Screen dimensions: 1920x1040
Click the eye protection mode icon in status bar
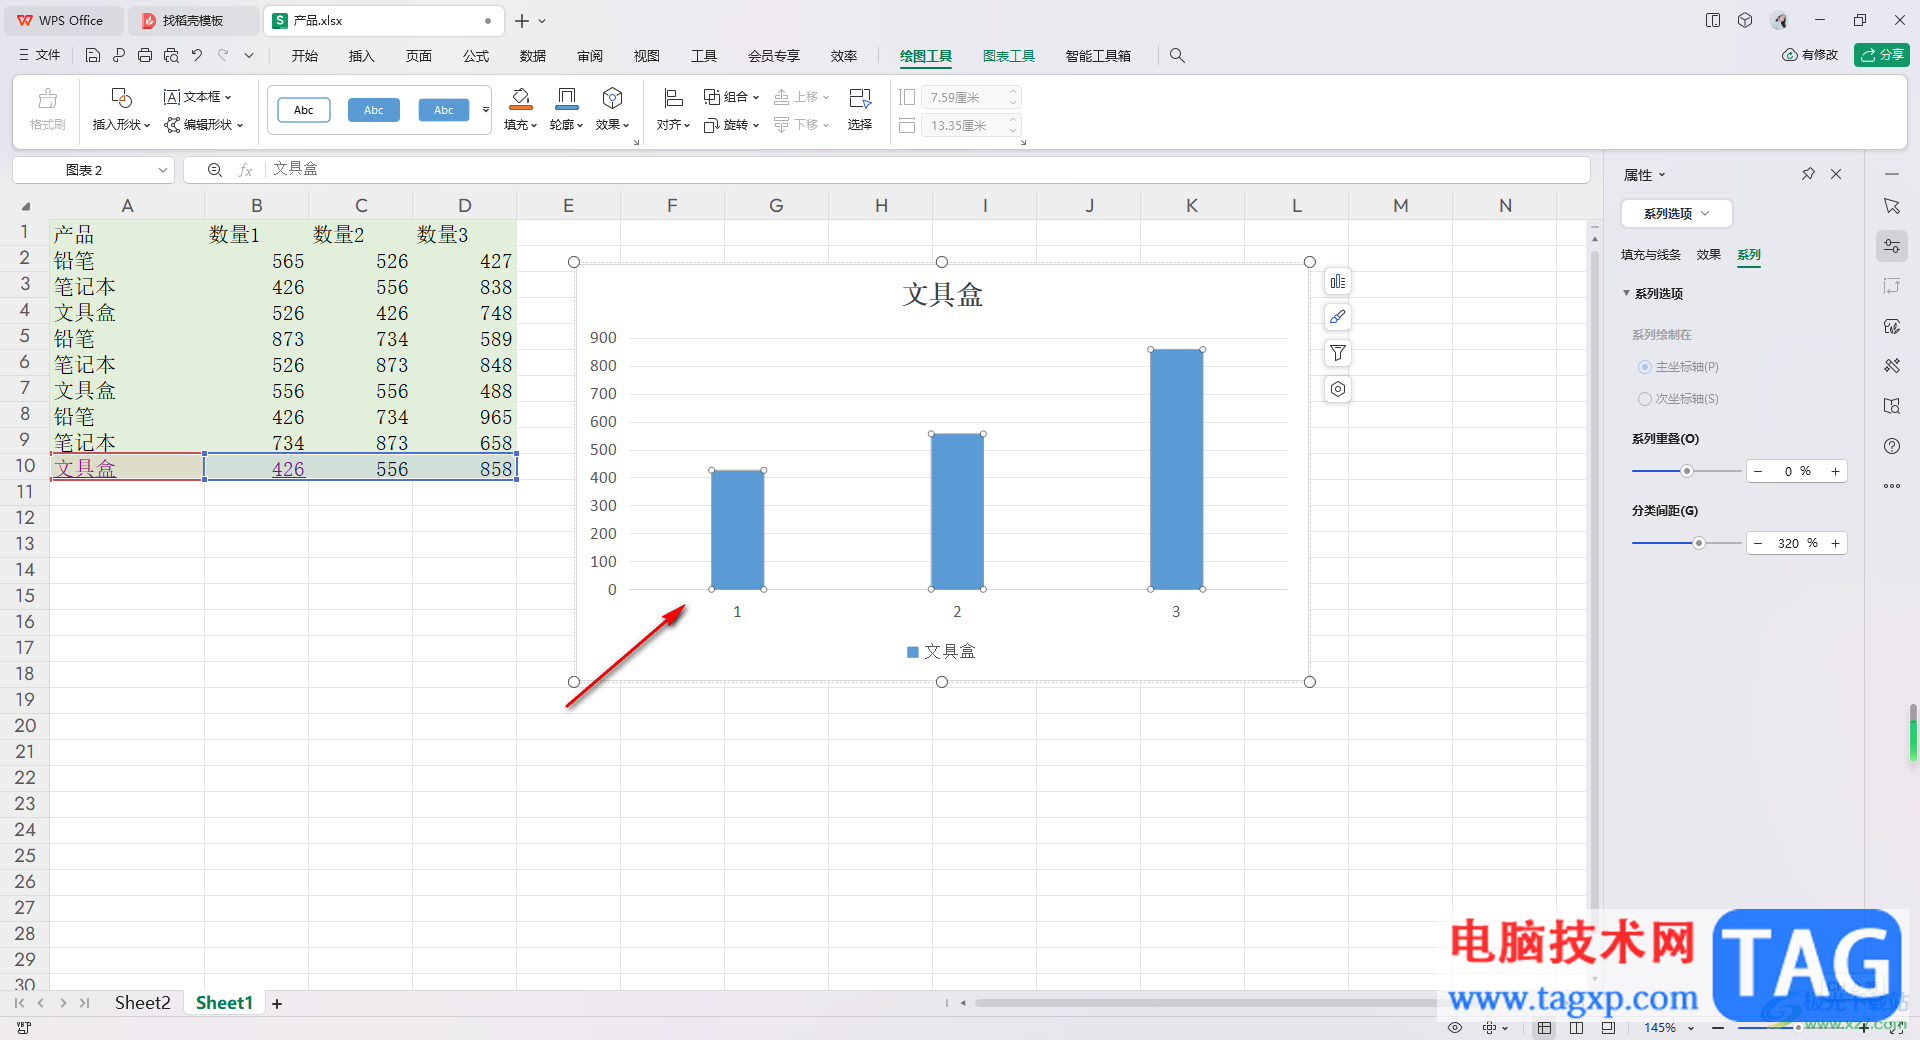[1455, 1027]
